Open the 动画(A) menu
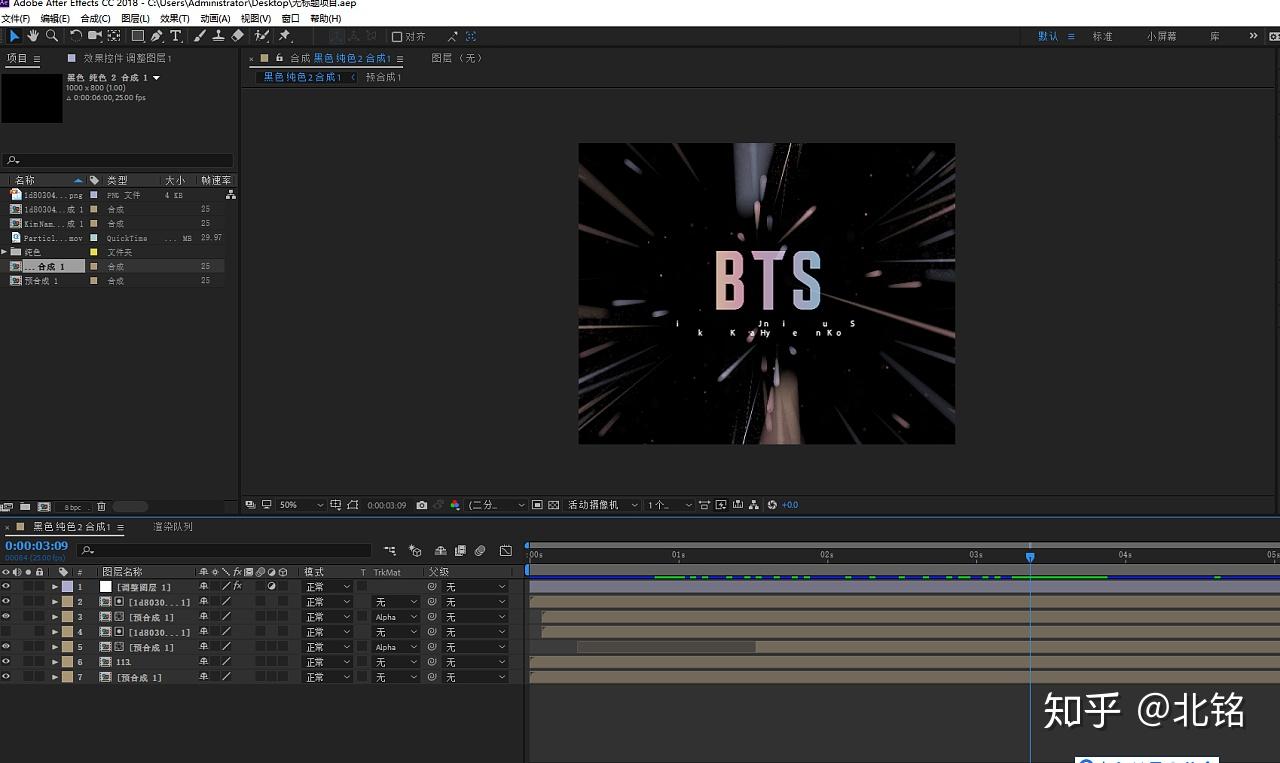 [x=215, y=18]
